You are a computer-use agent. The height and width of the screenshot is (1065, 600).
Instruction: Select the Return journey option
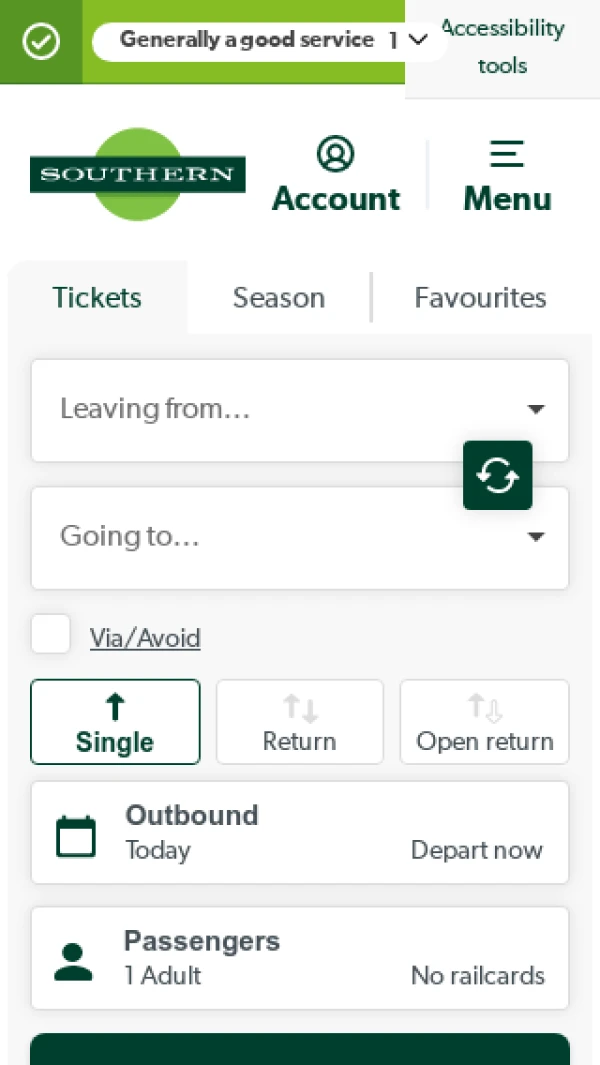click(x=300, y=723)
